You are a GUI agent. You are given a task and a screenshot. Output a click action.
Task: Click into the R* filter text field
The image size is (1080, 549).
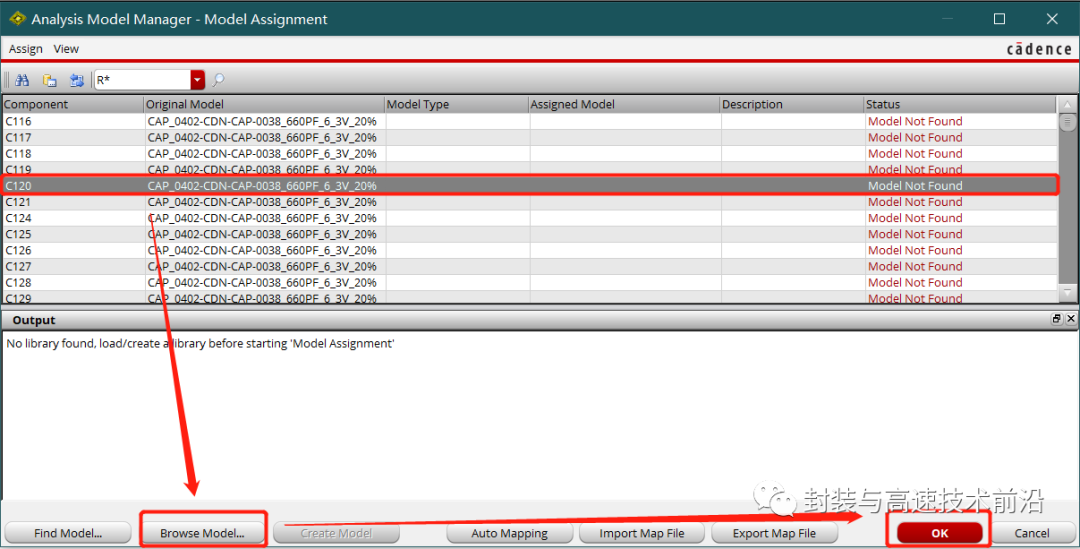143,80
